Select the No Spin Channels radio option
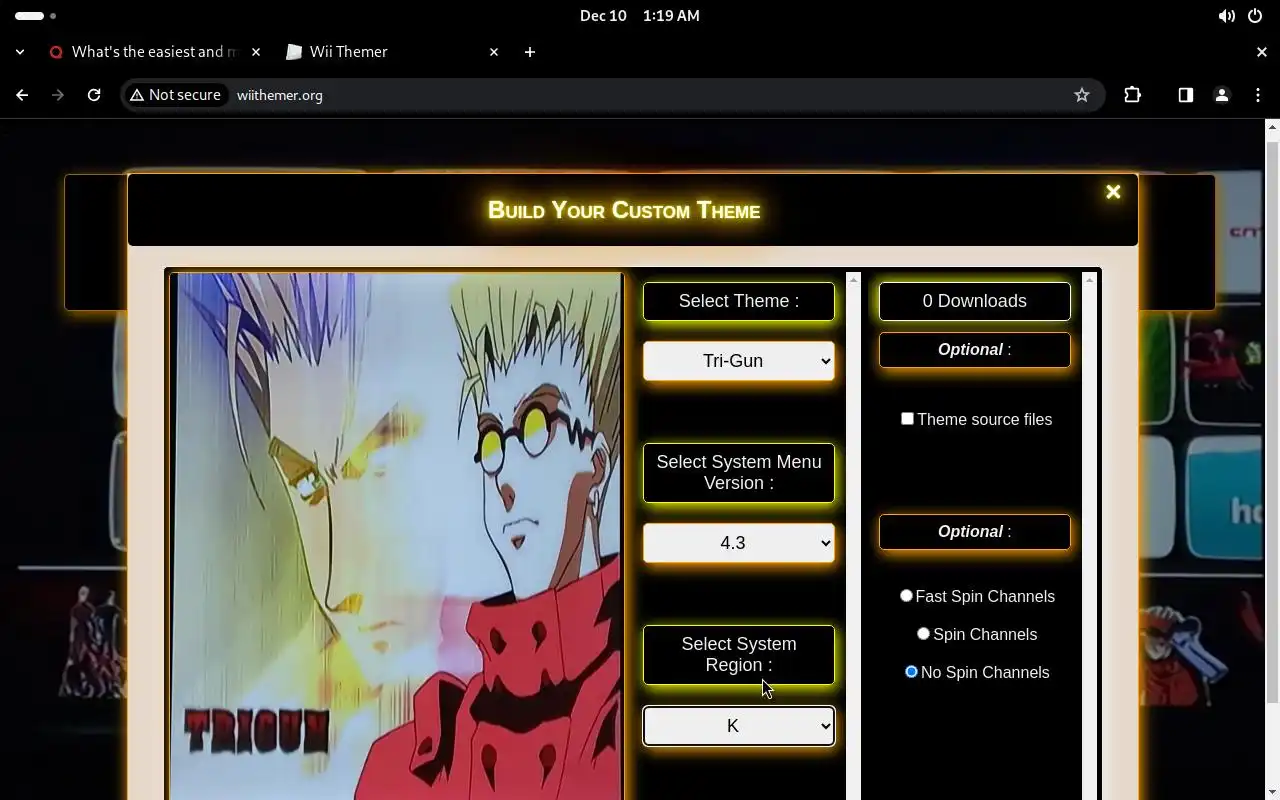The height and width of the screenshot is (800, 1280). coord(911,671)
